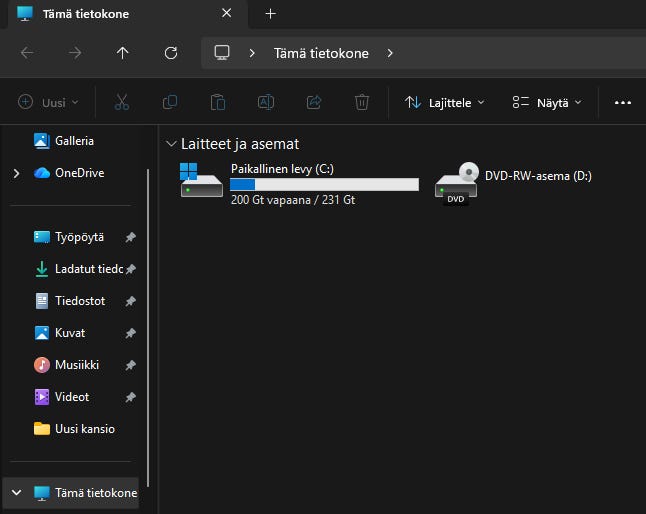This screenshot has width=646, height=514.
Task: Go up one folder level
Action: click(x=123, y=53)
